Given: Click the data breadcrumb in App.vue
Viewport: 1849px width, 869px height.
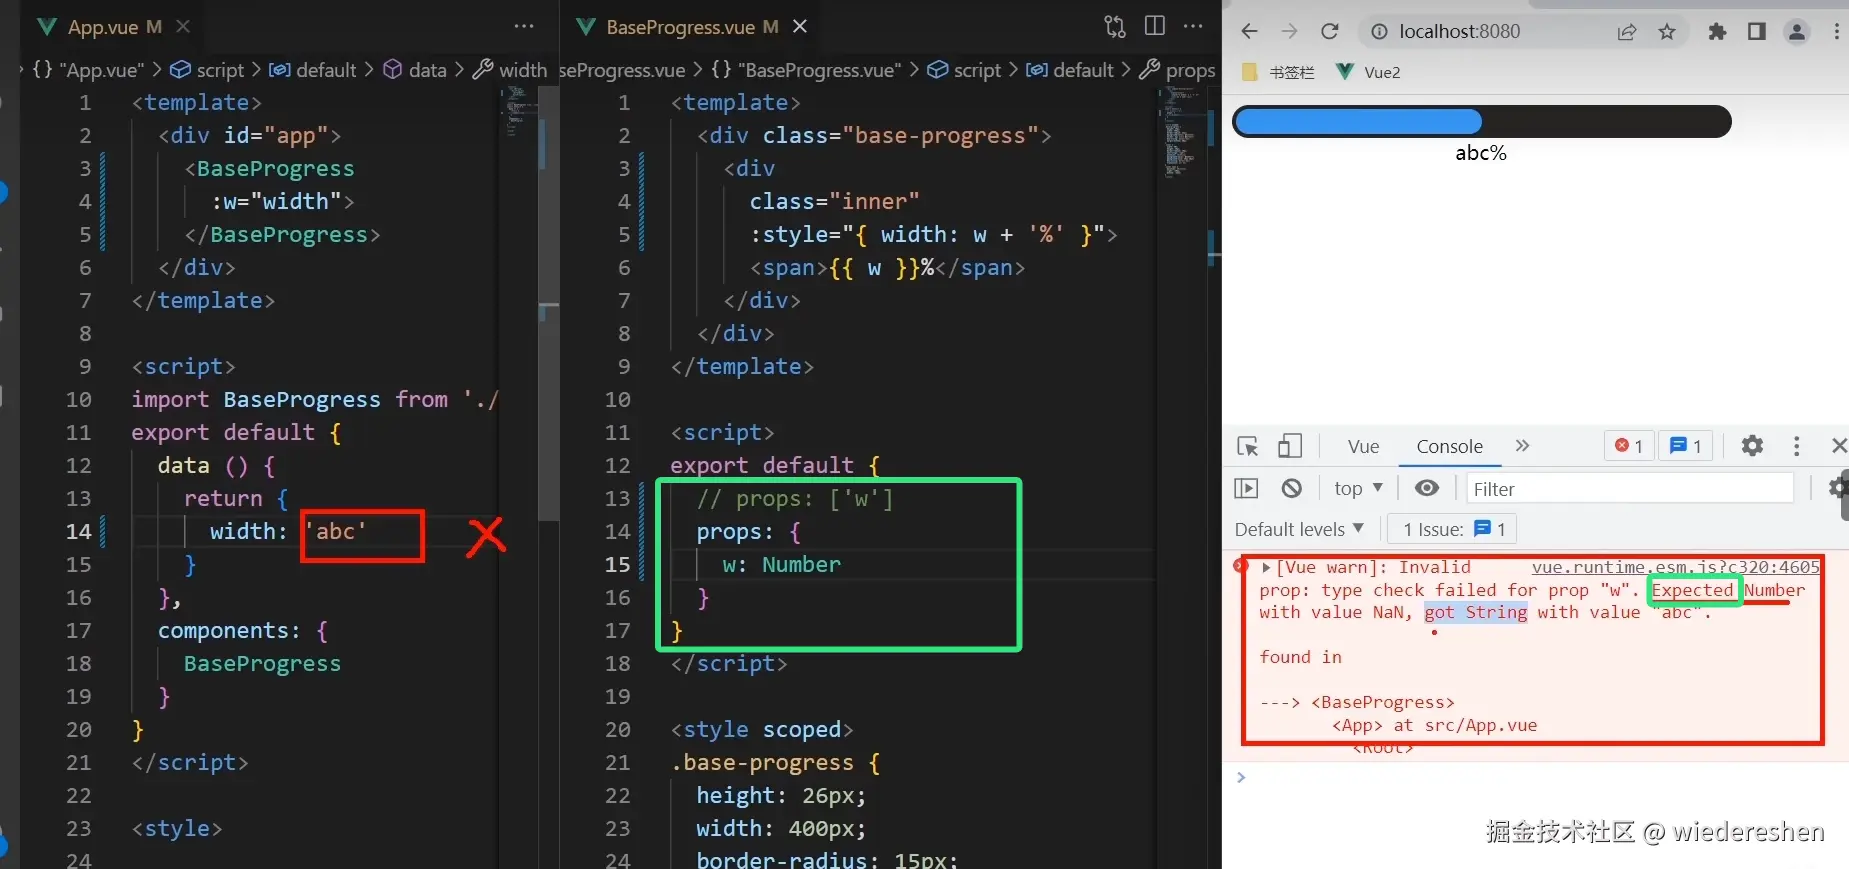Looking at the screenshot, I should point(416,70).
